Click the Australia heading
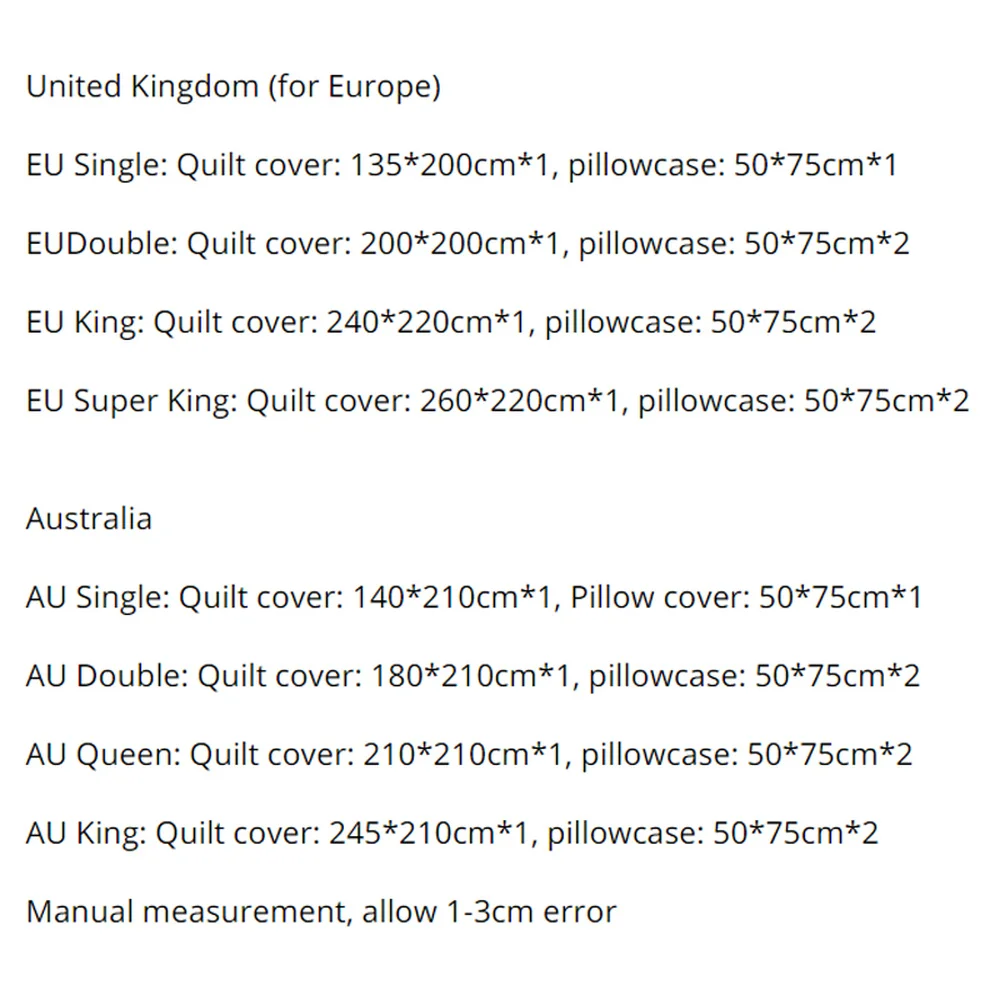Viewport: 1000px width, 1000px height. 89,519
